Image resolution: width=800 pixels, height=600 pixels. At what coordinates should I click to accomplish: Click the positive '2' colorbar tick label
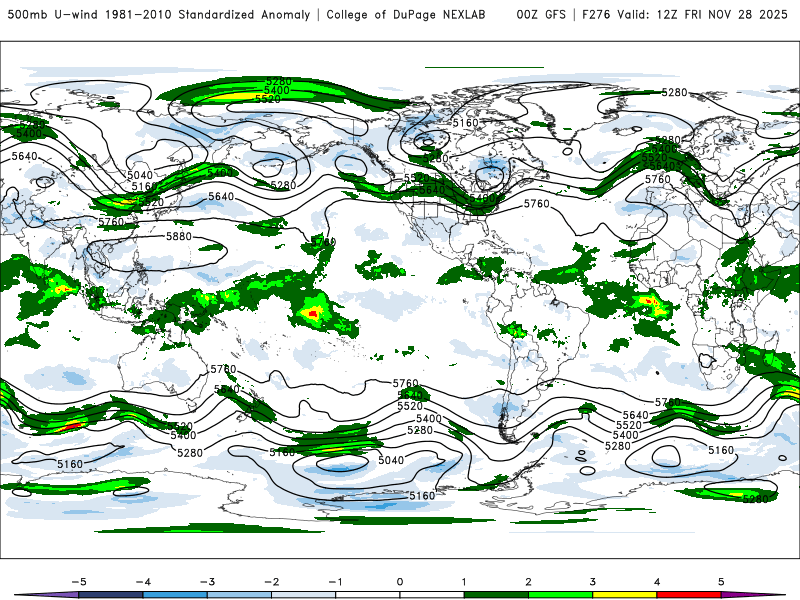pos(529,582)
